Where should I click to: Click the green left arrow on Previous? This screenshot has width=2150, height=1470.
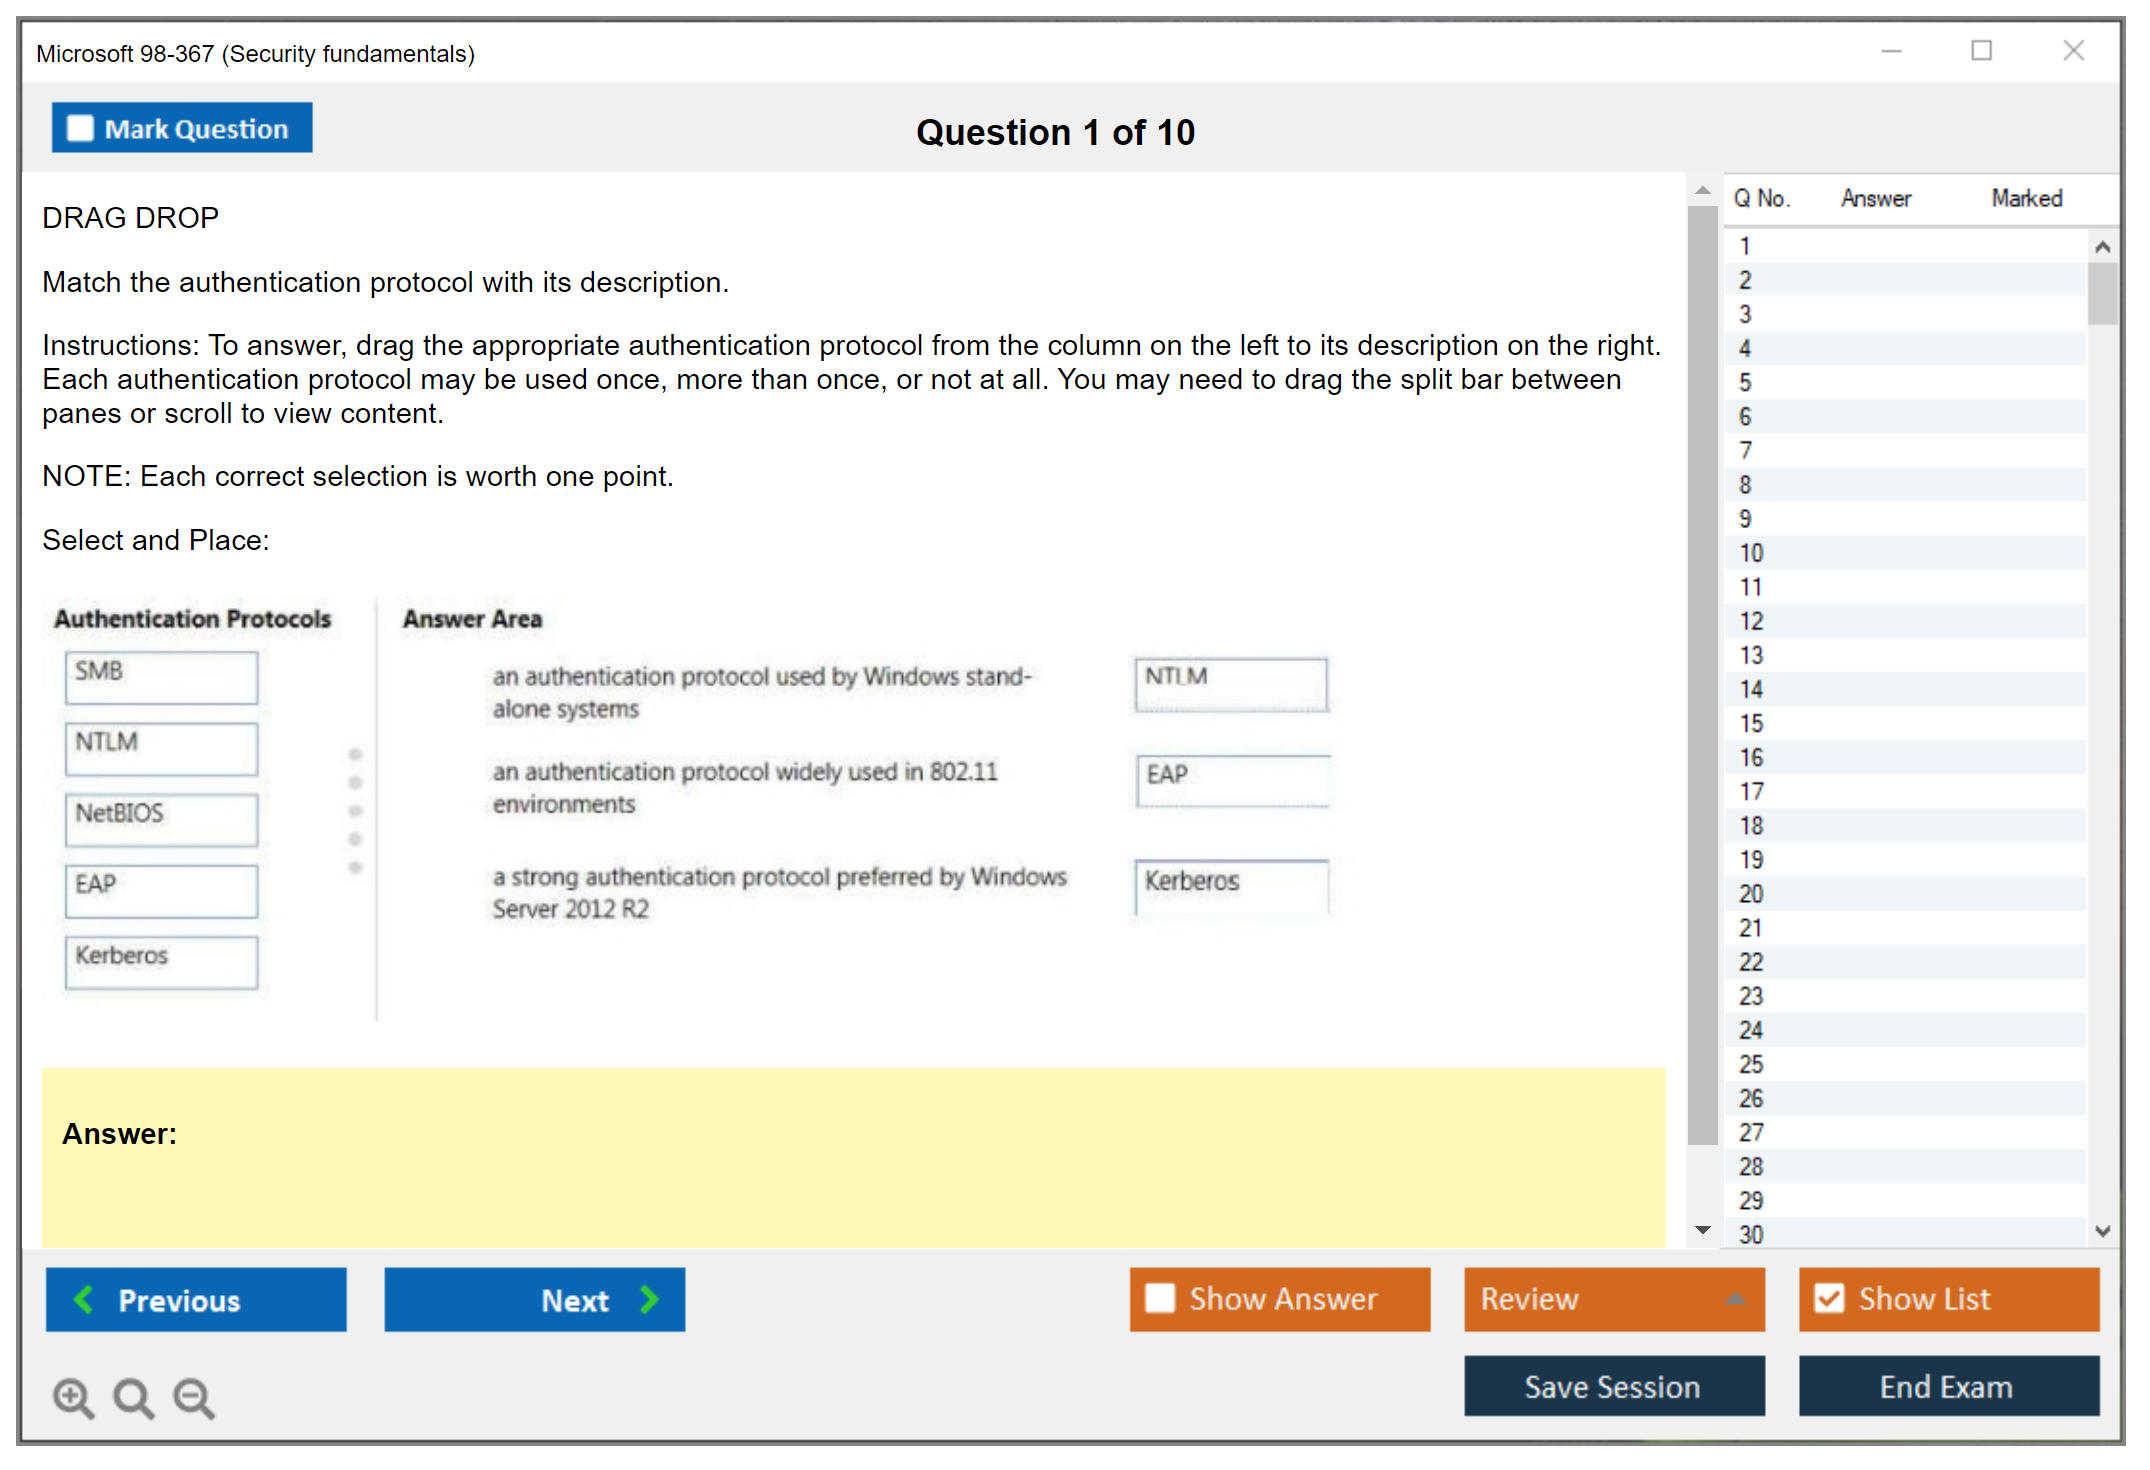click(x=84, y=1299)
